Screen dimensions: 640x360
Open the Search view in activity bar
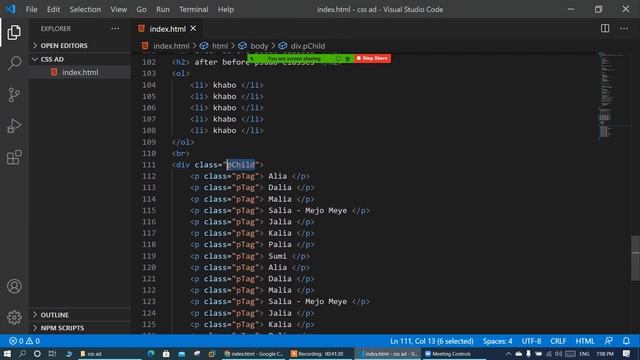[14, 64]
